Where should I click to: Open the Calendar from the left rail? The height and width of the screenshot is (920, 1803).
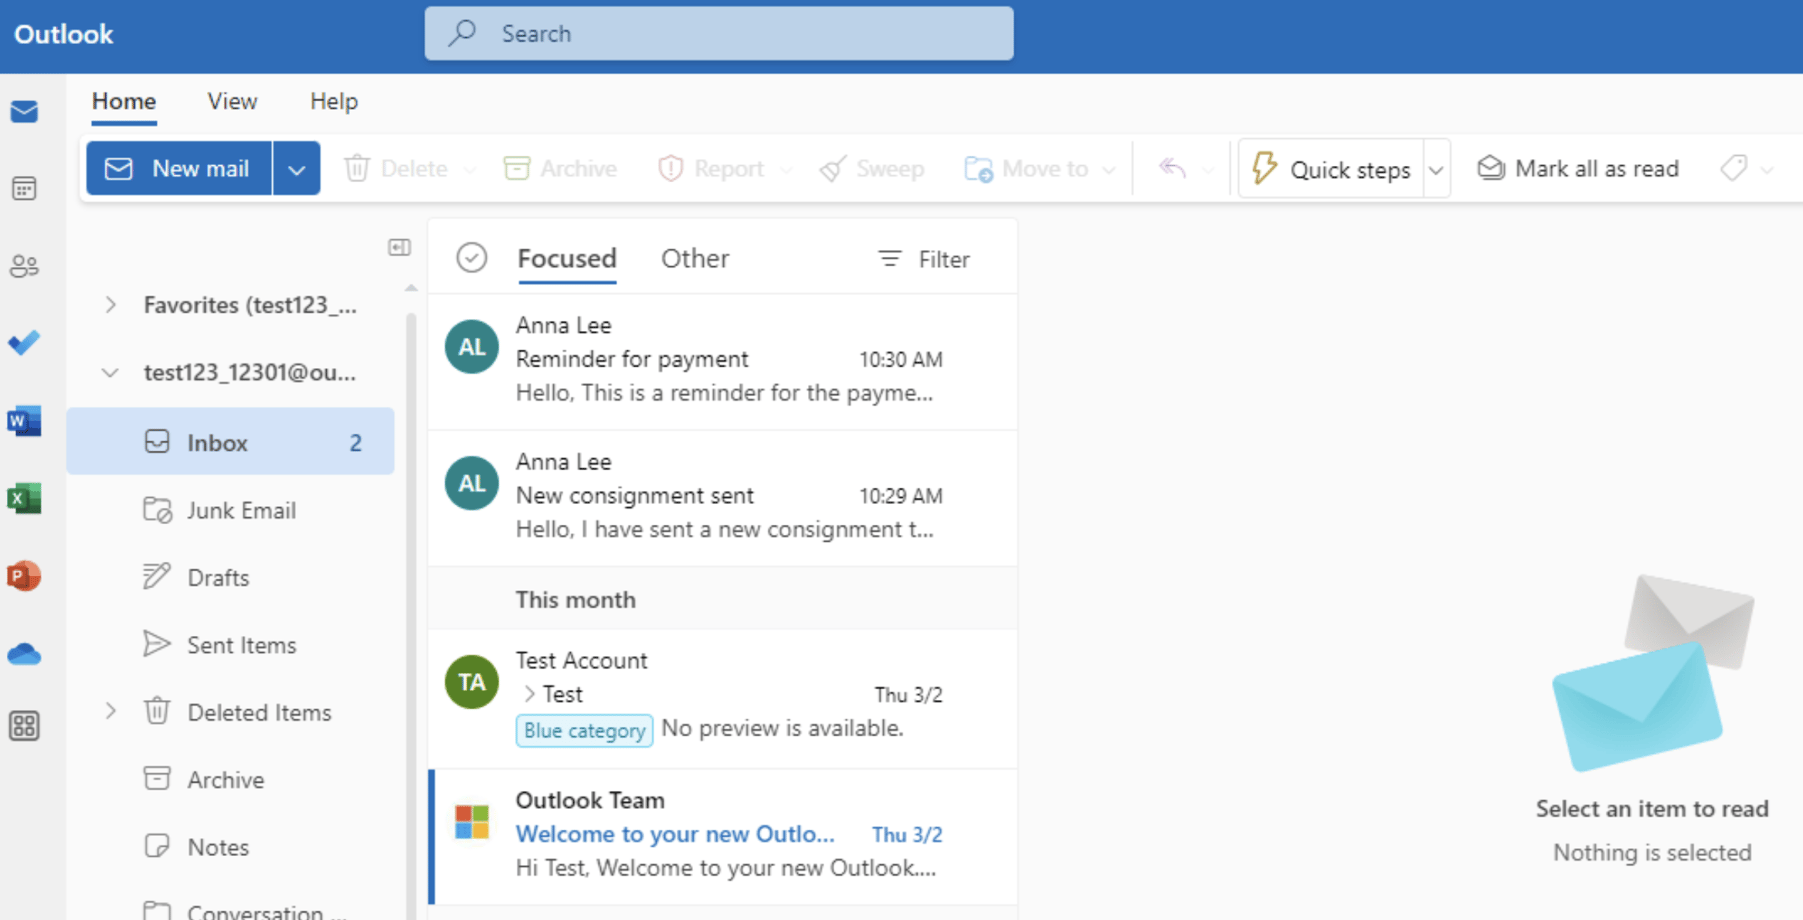pyautogui.click(x=25, y=188)
